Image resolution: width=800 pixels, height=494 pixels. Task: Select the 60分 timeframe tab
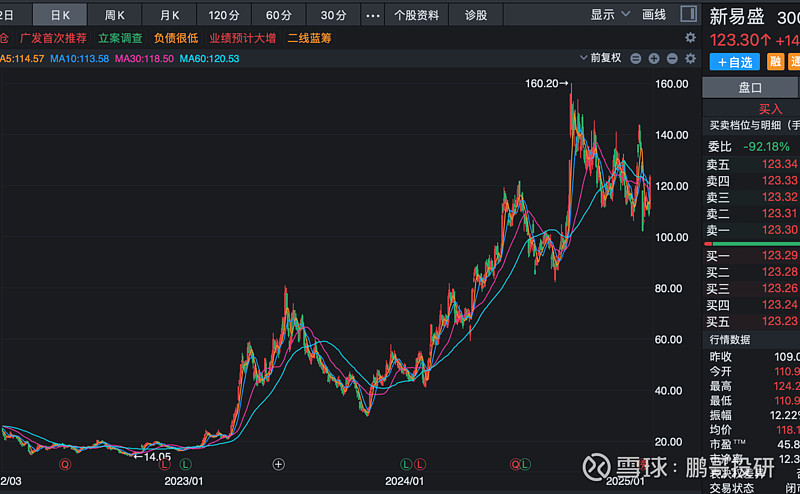click(x=279, y=15)
